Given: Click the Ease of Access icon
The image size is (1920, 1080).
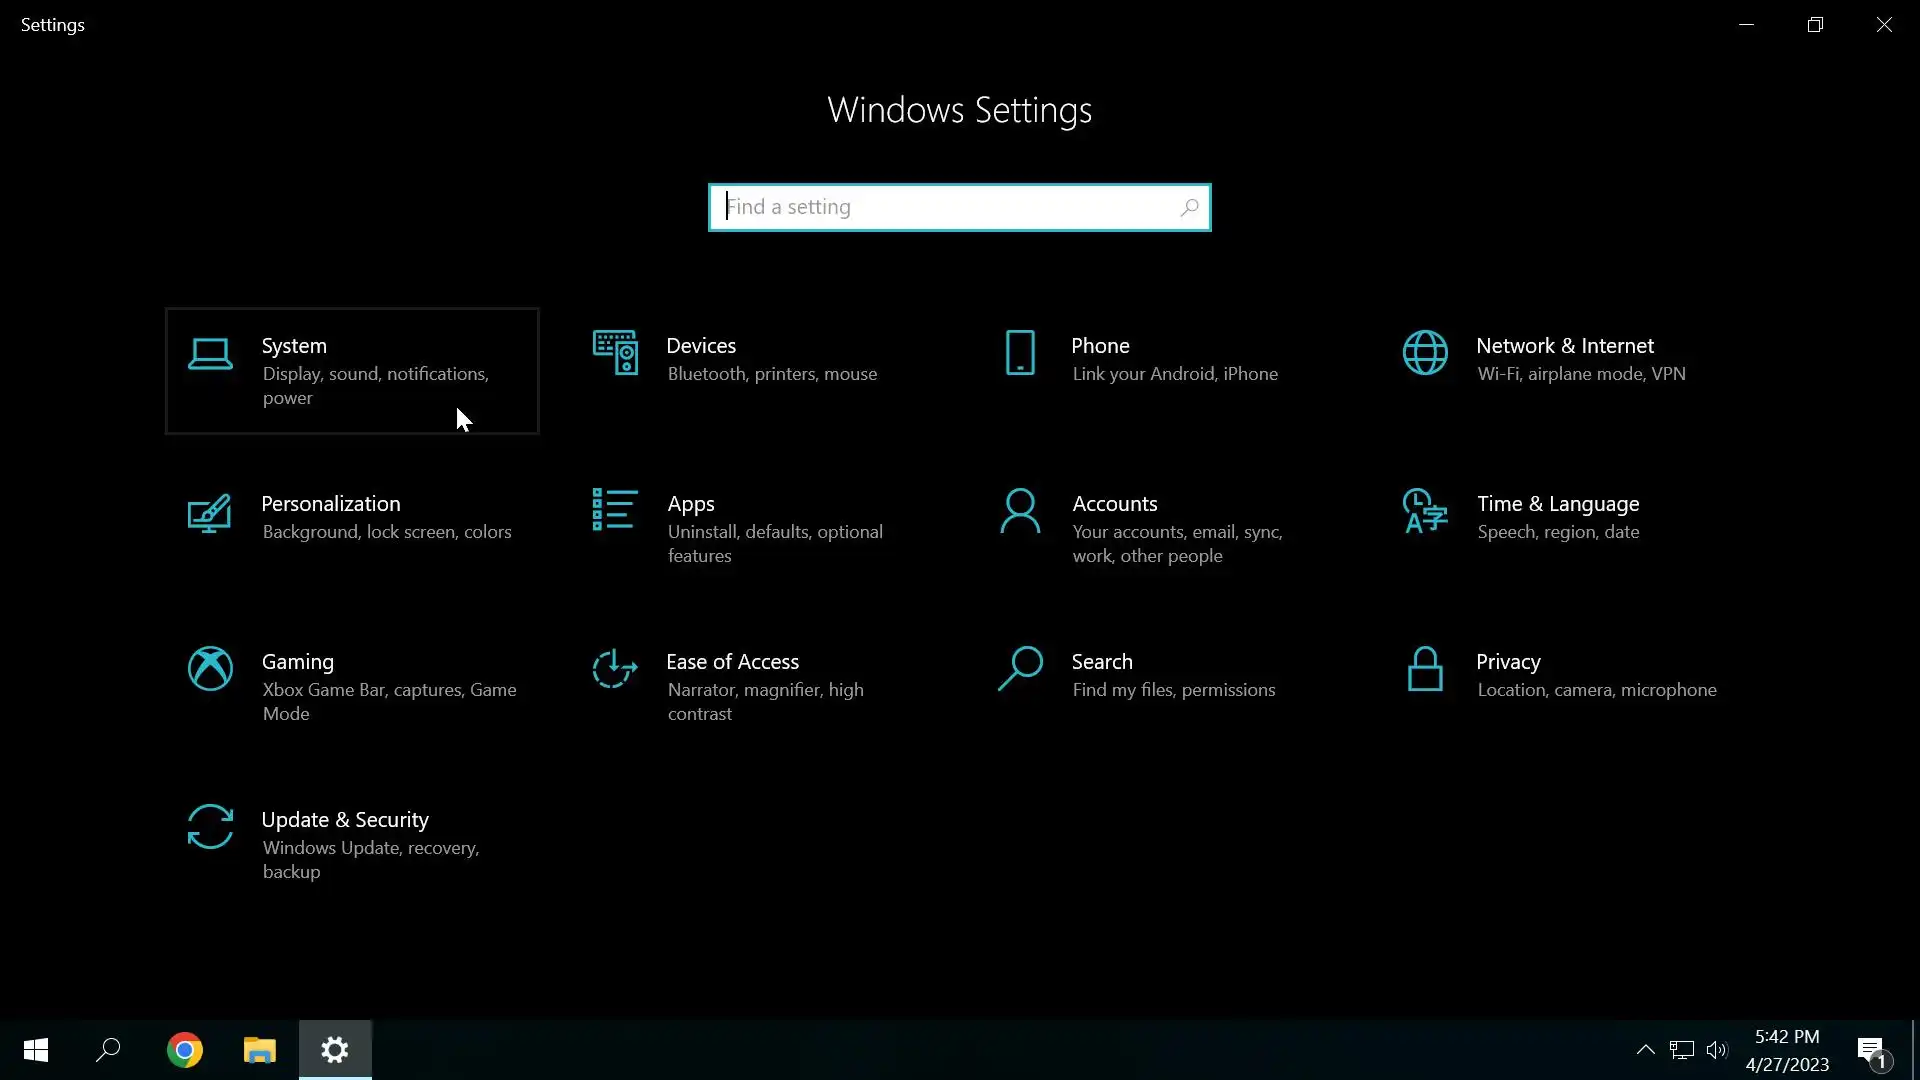Looking at the screenshot, I should (x=615, y=669).
